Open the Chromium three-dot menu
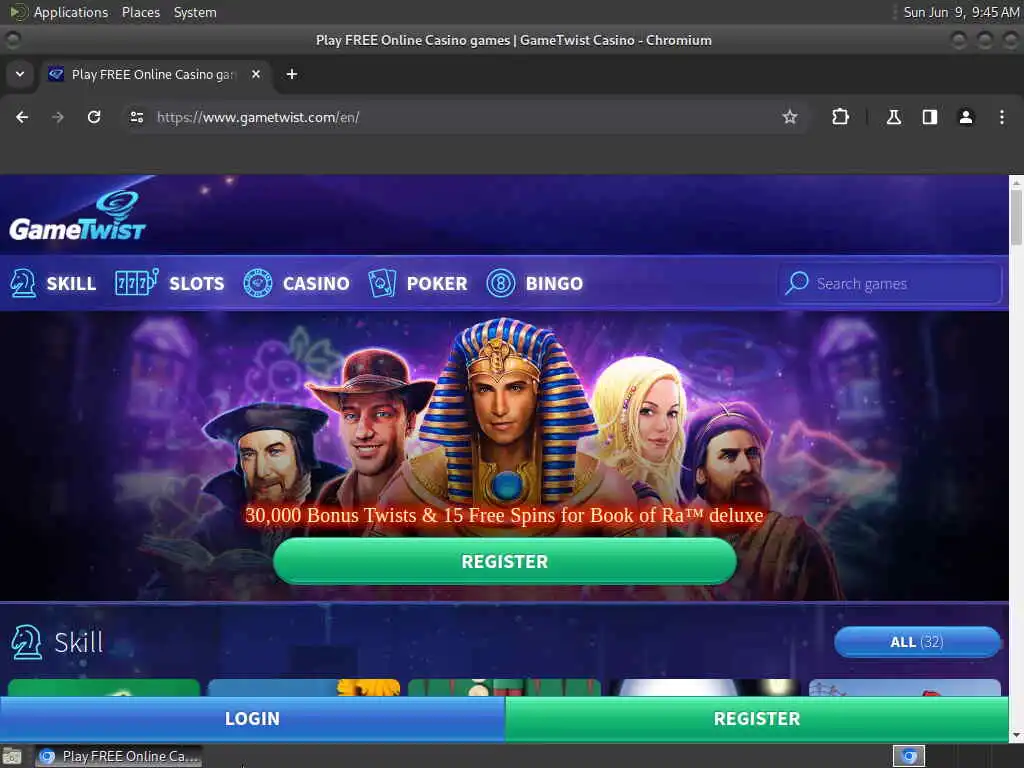The width and height of the screenshot is (1024, 768). (x=1002, y=117)
